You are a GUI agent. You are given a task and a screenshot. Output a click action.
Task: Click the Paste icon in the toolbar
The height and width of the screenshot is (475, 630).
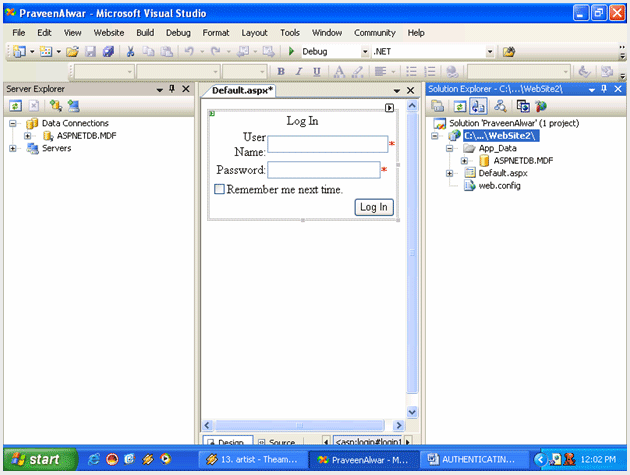(x=166, y=51)
